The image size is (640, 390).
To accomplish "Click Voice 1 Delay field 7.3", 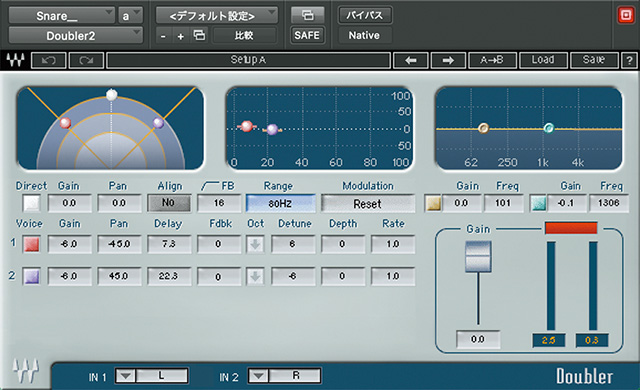I will point(169,244).
